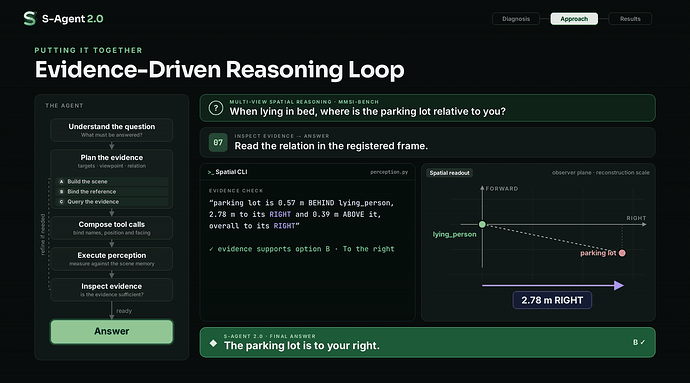This screenshot has height=383, width=690.
Task: Click sub-step B Bind the reference
Action: pyautogui.click(x=112, y=192)
